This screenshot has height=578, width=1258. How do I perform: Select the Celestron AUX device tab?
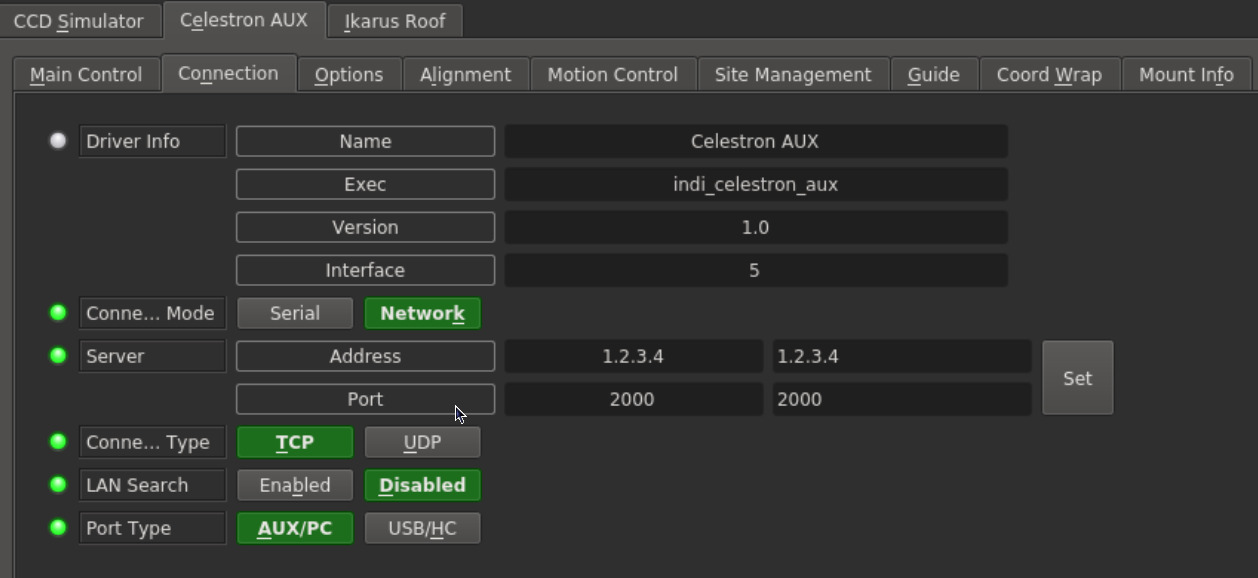(x=244, y=20)
